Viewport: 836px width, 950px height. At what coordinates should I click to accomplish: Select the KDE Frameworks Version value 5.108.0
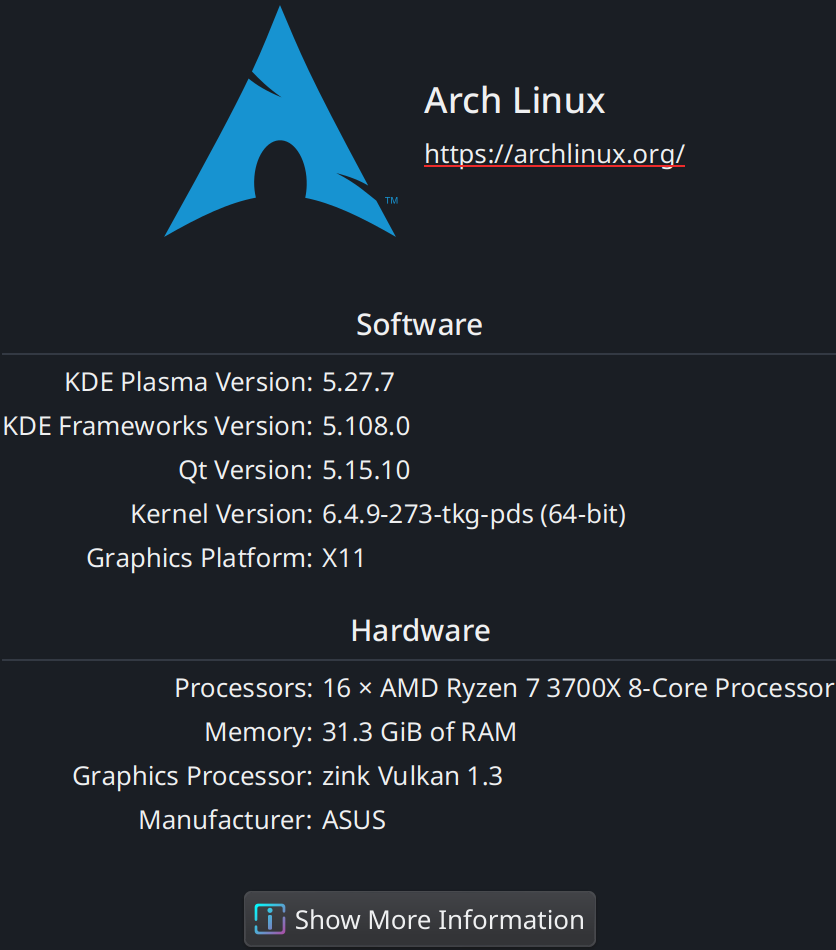(x=367, y=425)
